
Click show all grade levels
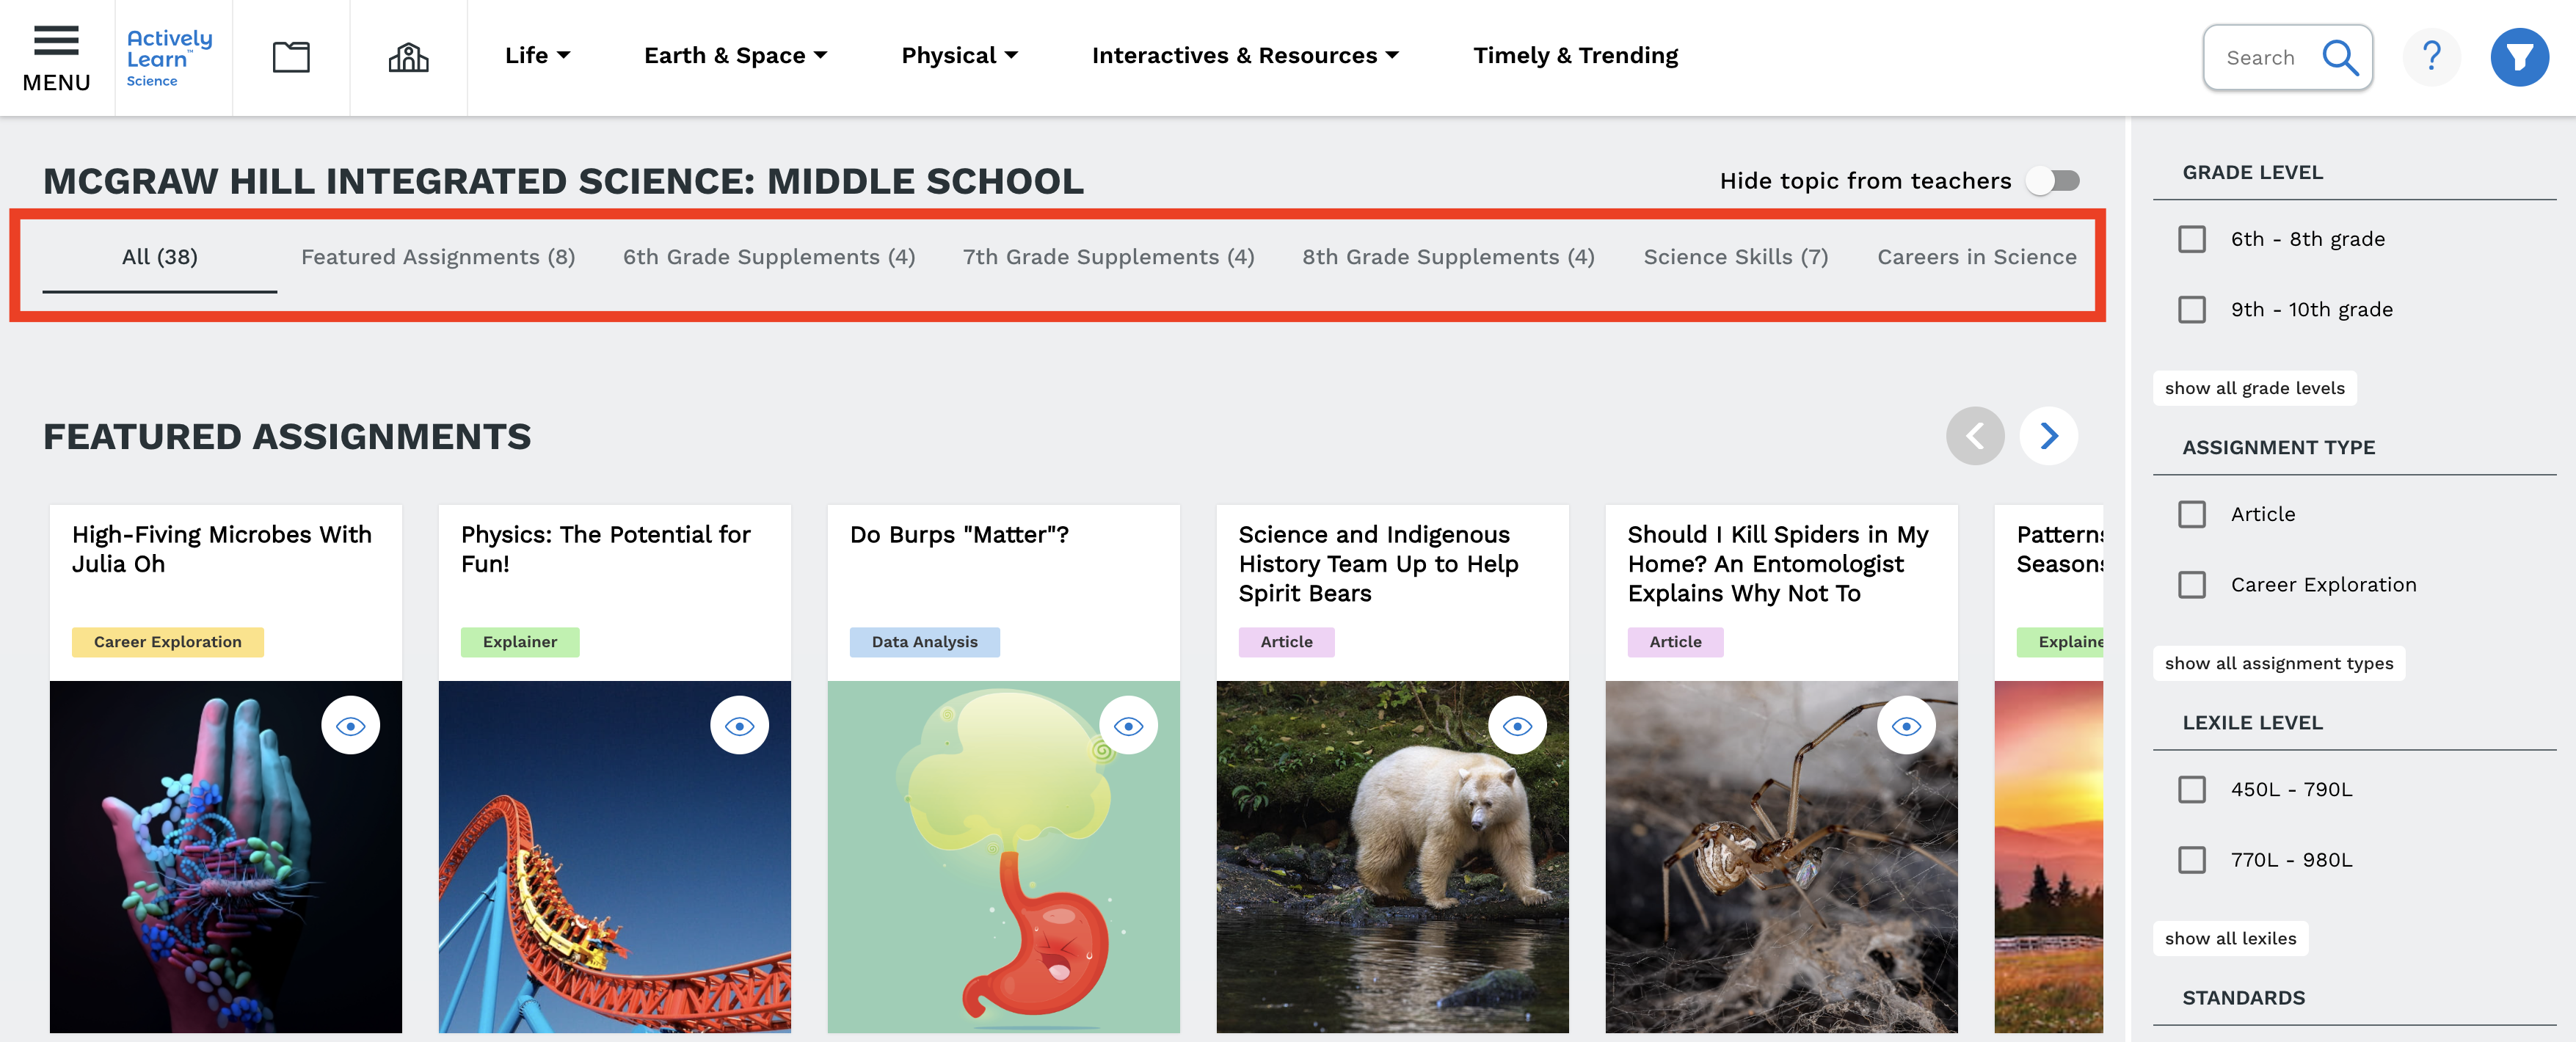click(2254, 388)
